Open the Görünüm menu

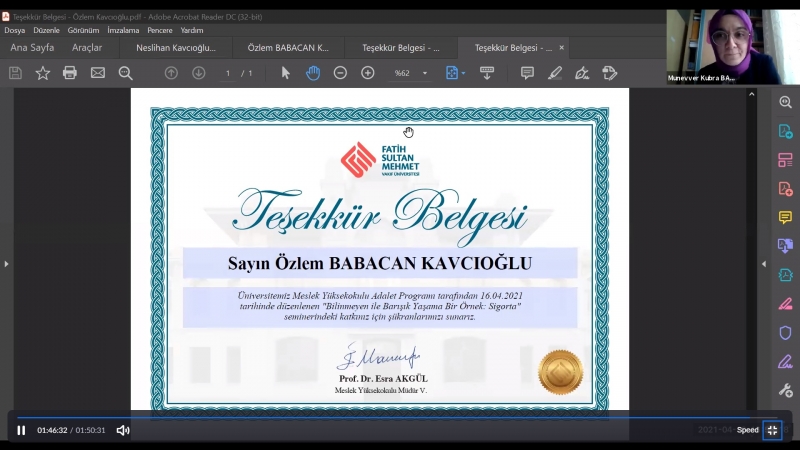pyautogui.click(x=83, y=30)
